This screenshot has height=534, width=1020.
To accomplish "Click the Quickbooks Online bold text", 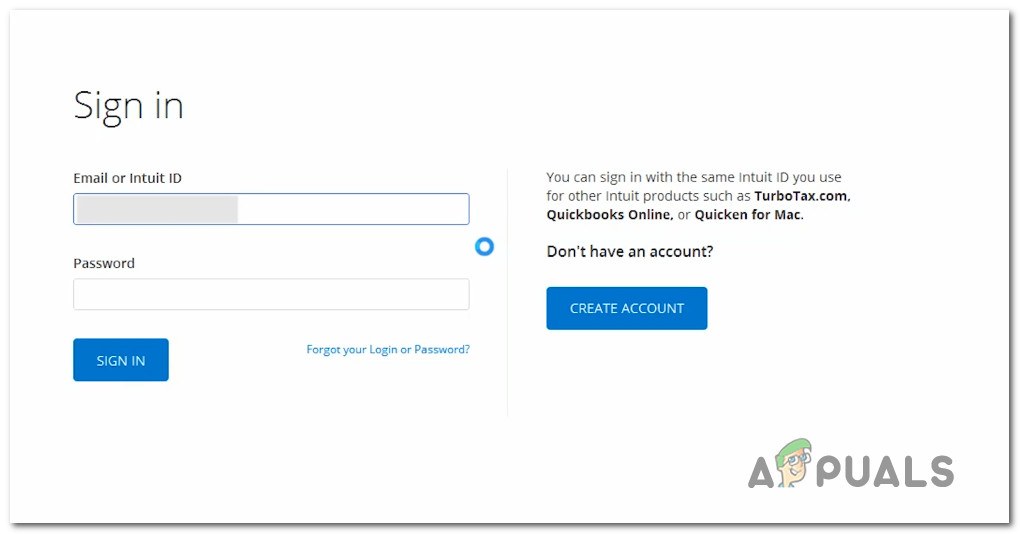I will (608, 214).
